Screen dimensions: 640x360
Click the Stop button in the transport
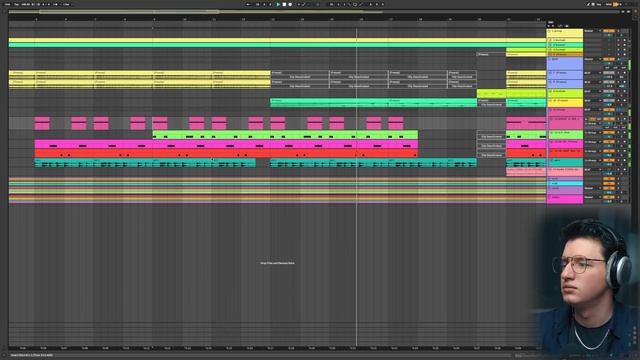coord(284,4)
